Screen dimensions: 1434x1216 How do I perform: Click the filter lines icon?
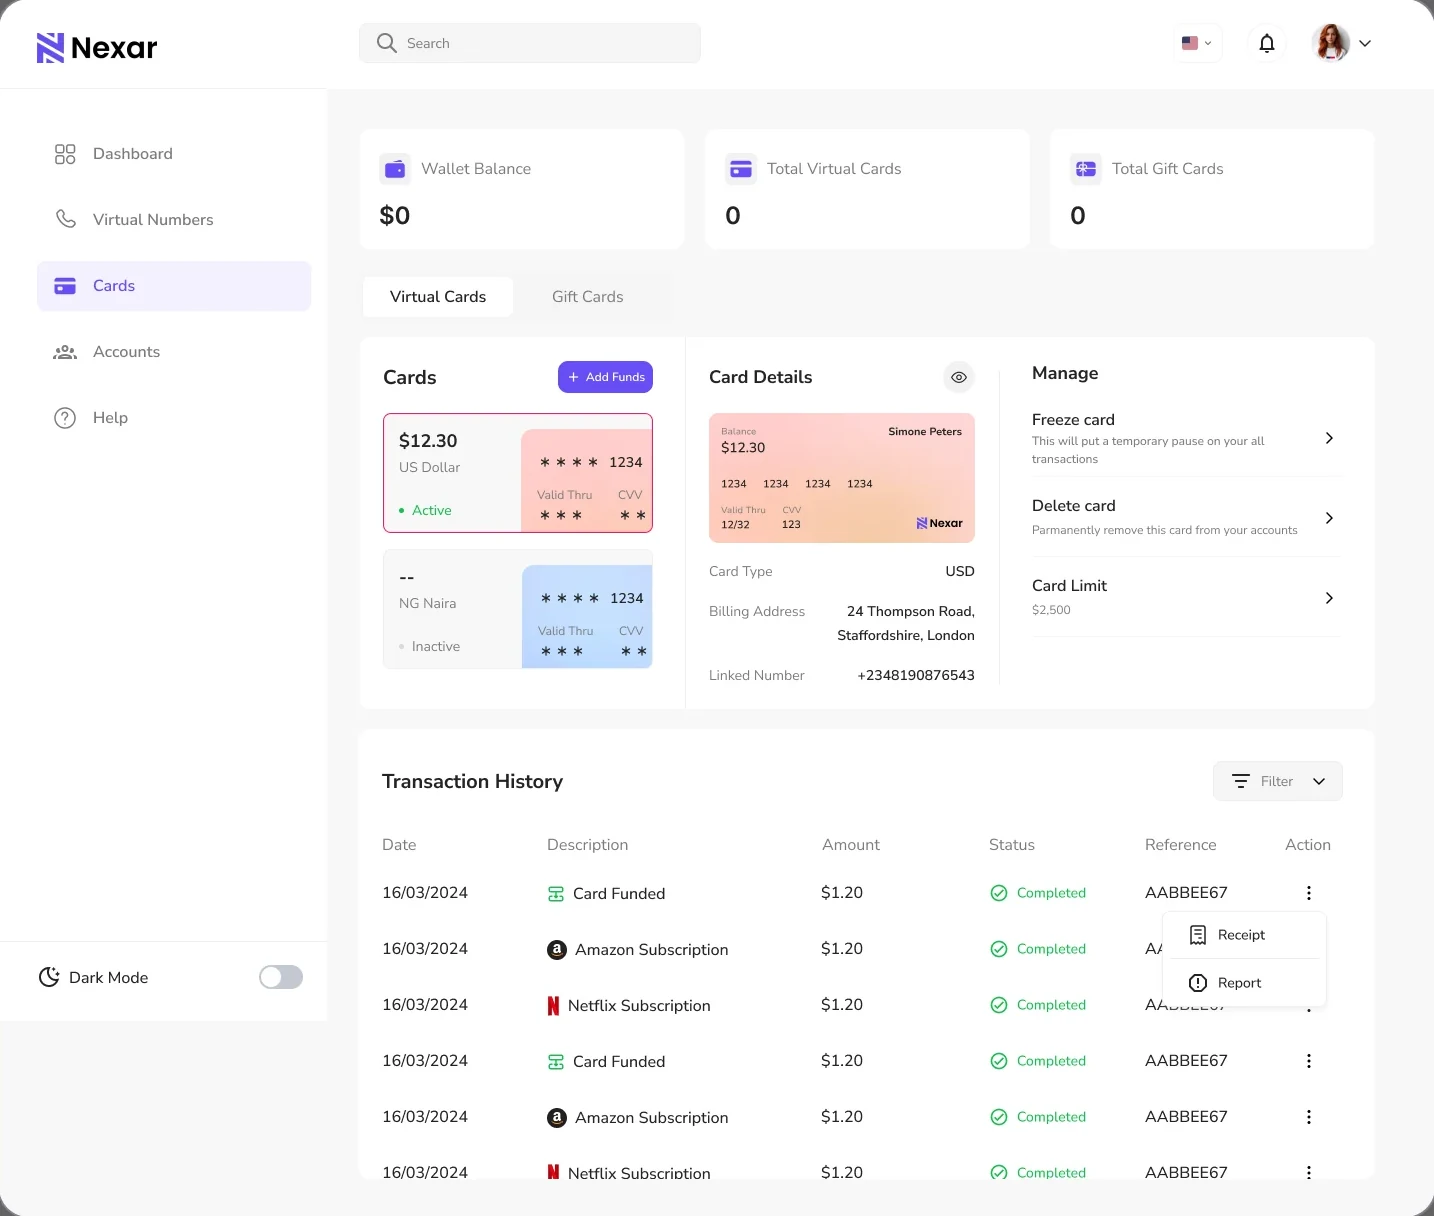point(1241,781)
